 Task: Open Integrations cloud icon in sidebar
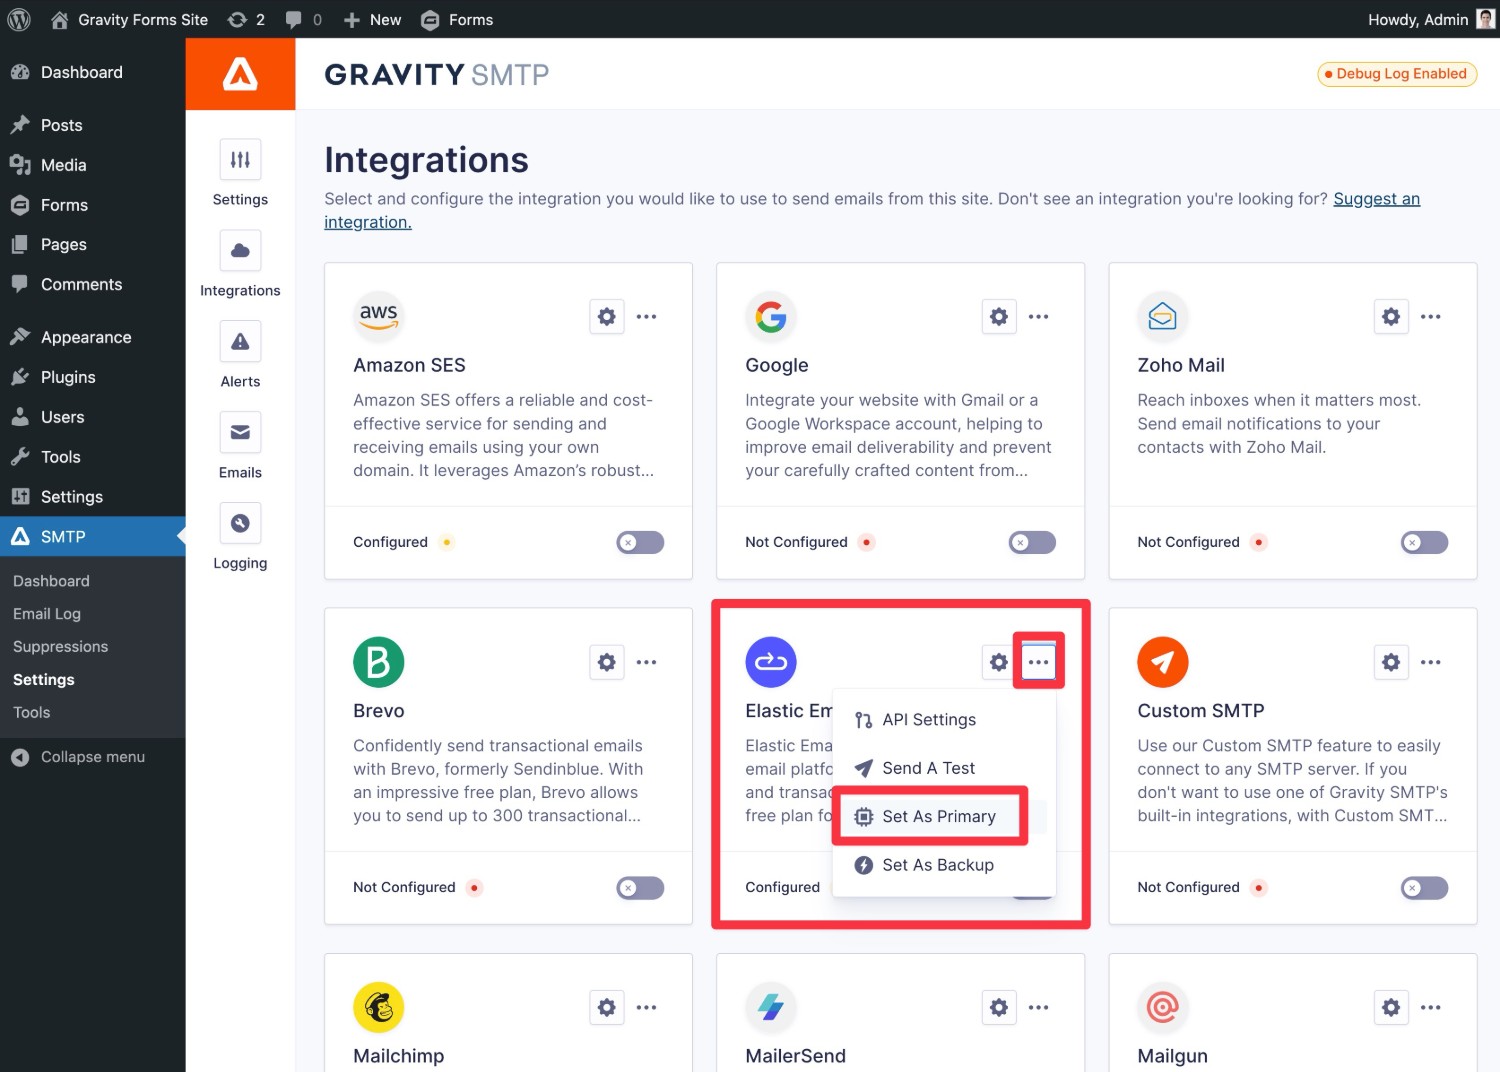pyautogui.click(x=240, y=251)
